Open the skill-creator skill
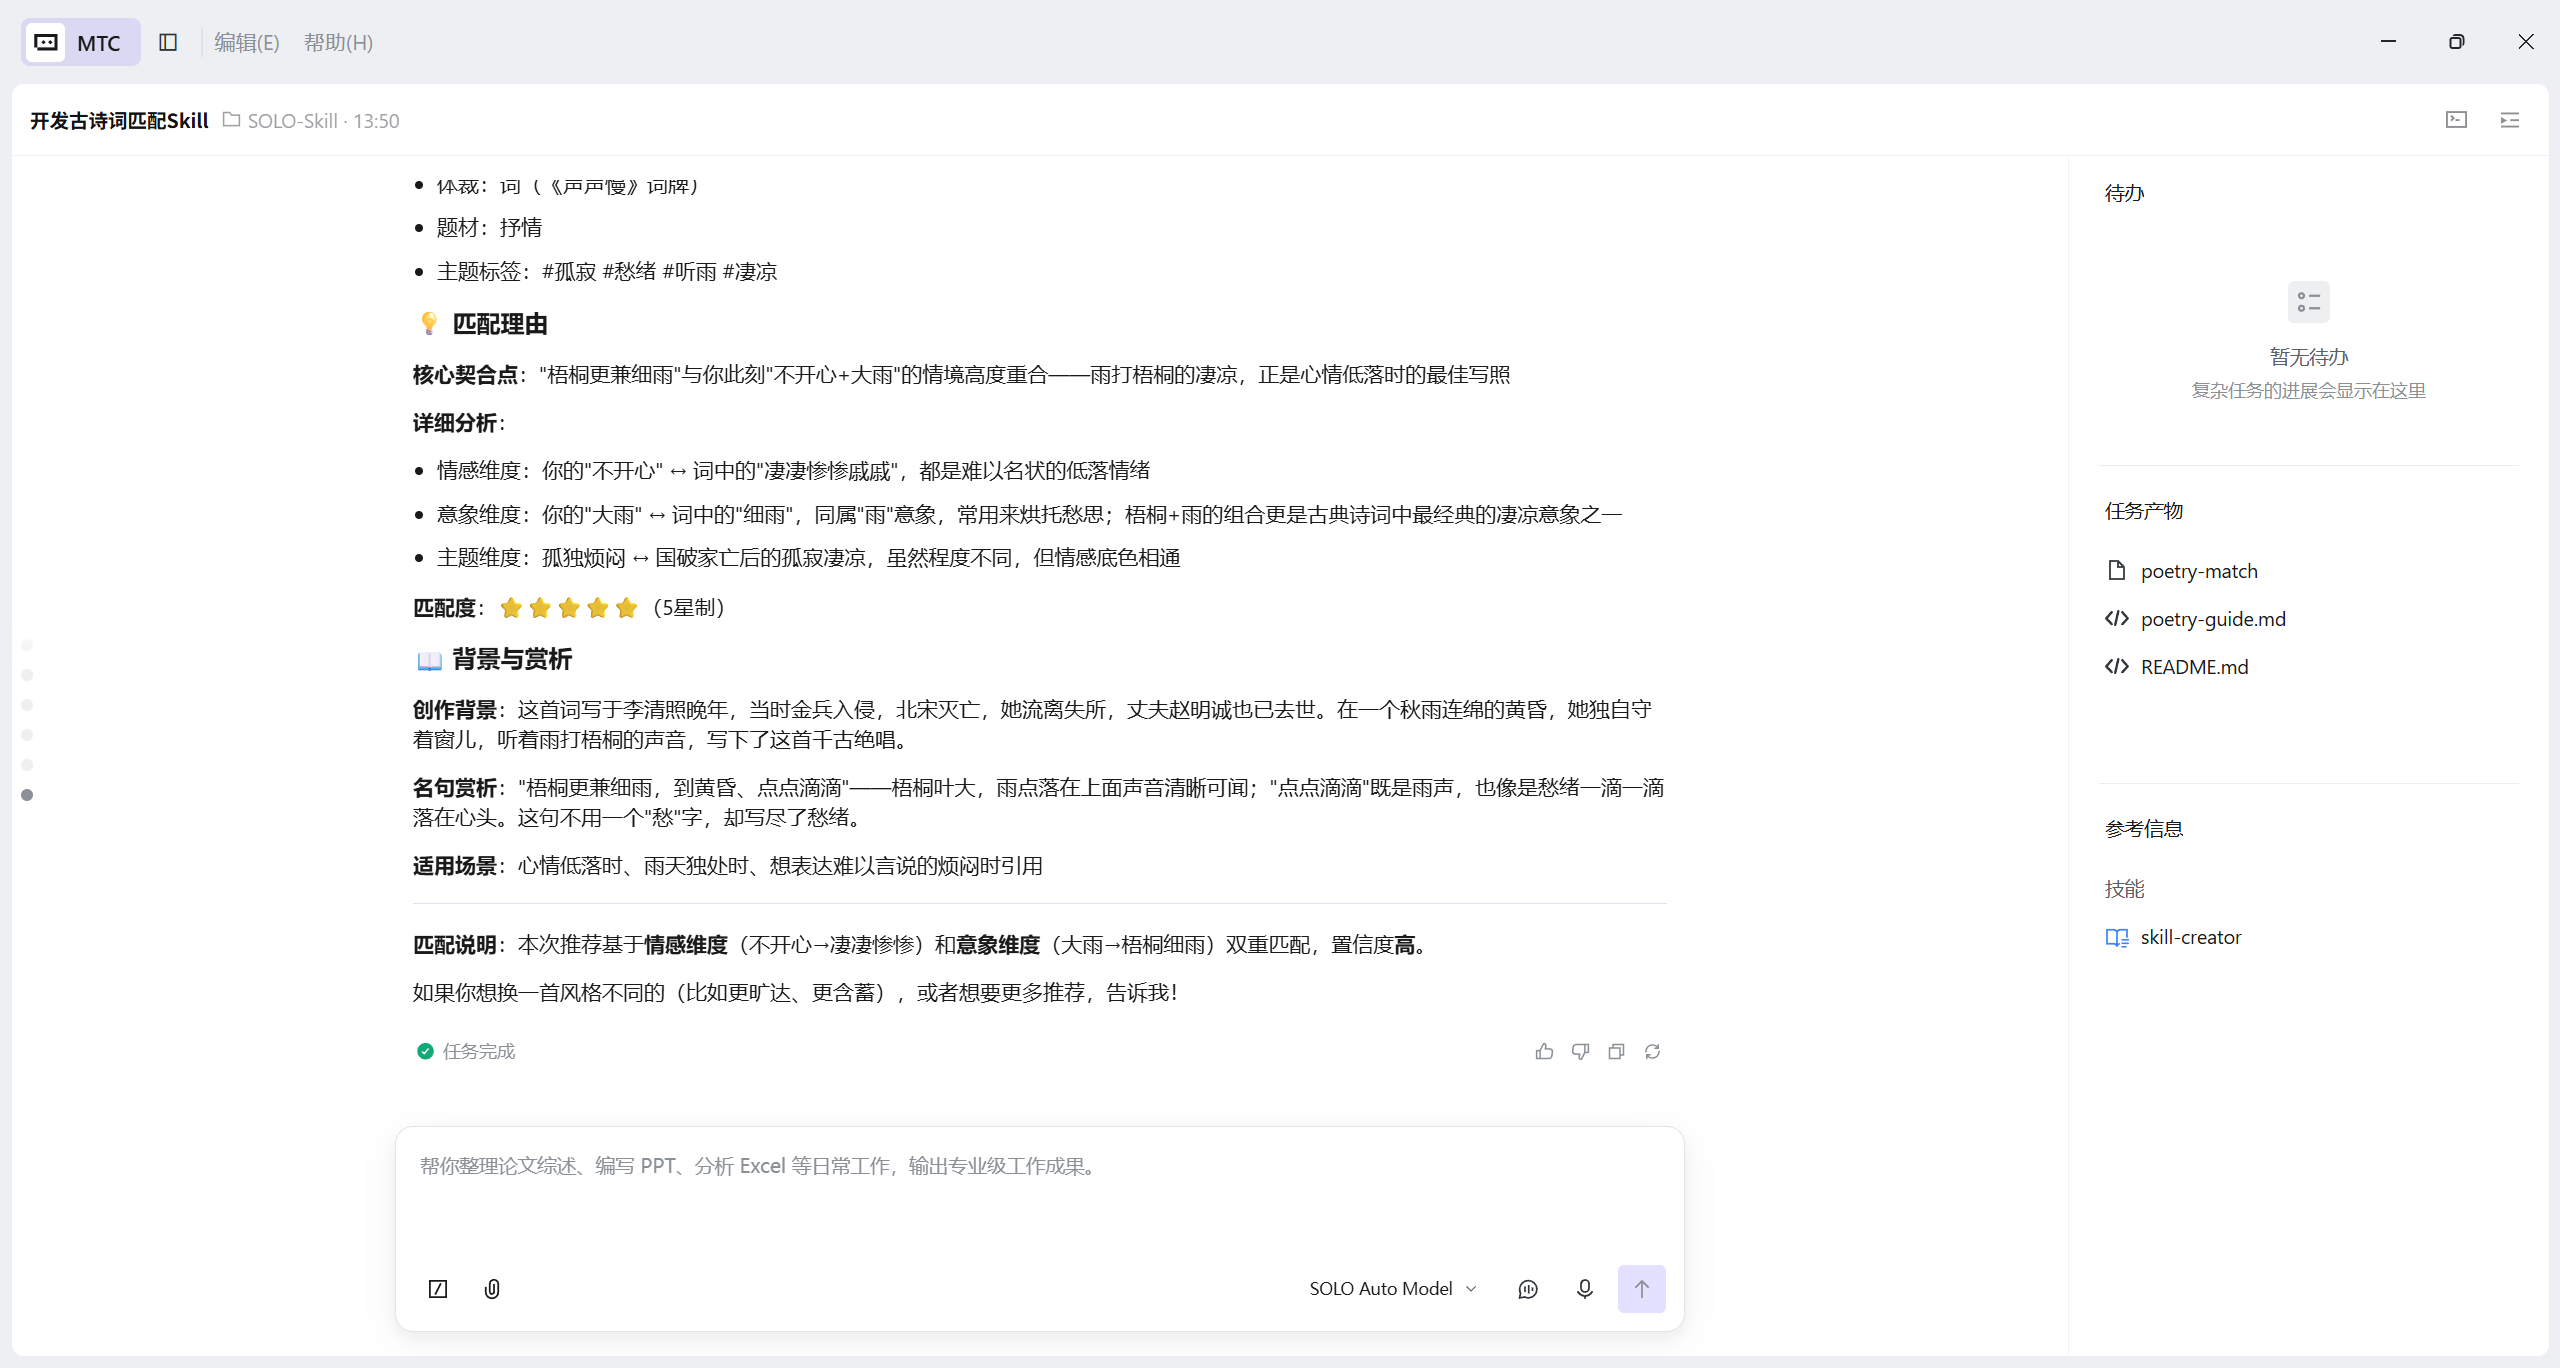Screen dimensions: 2560x1368 (2191, 937)
